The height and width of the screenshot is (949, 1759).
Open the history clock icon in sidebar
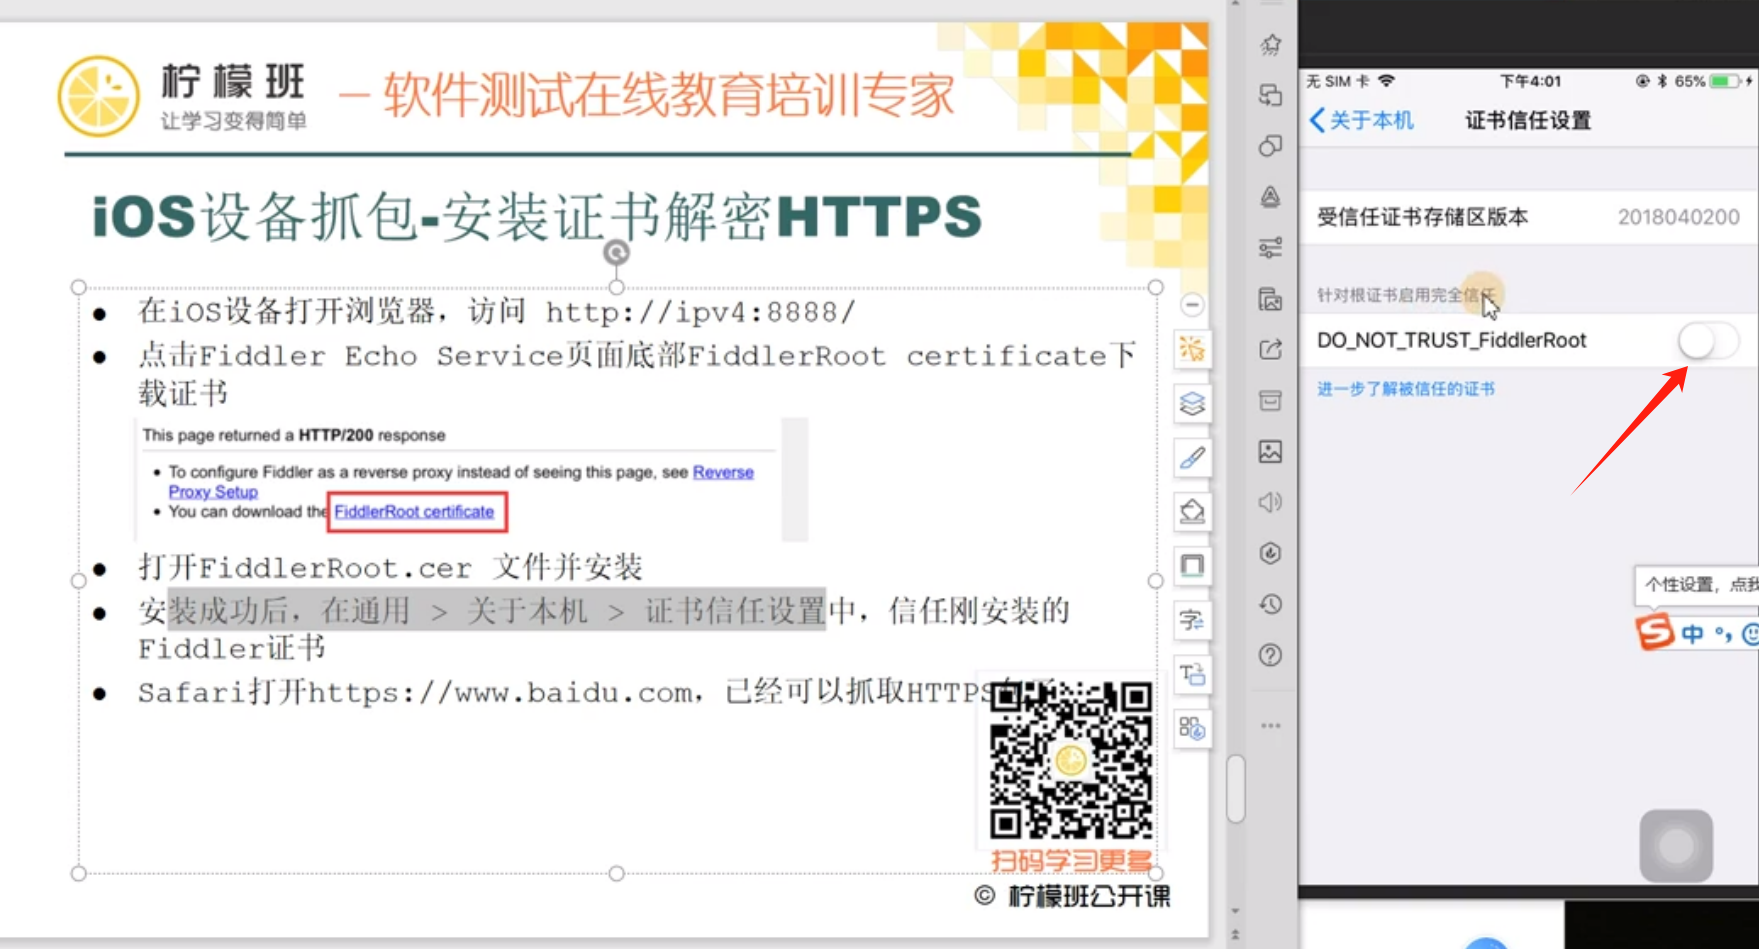[x=1271, y=604]
